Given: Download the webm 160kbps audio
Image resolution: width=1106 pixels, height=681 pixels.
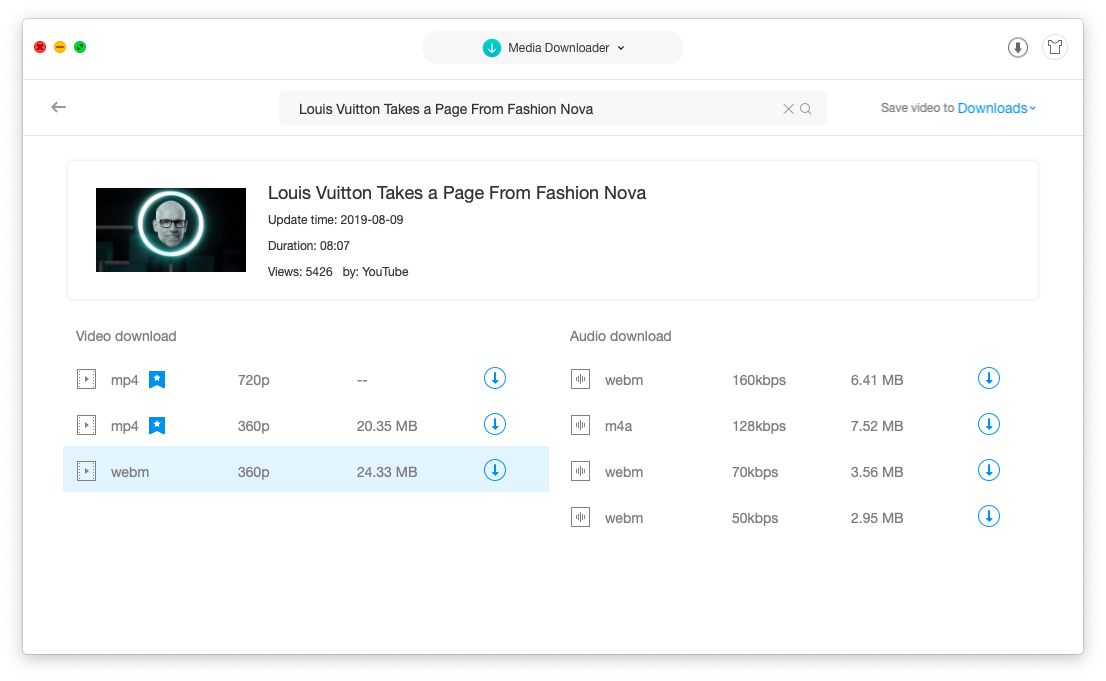Looking at the screenshot, I should (988, 378).
